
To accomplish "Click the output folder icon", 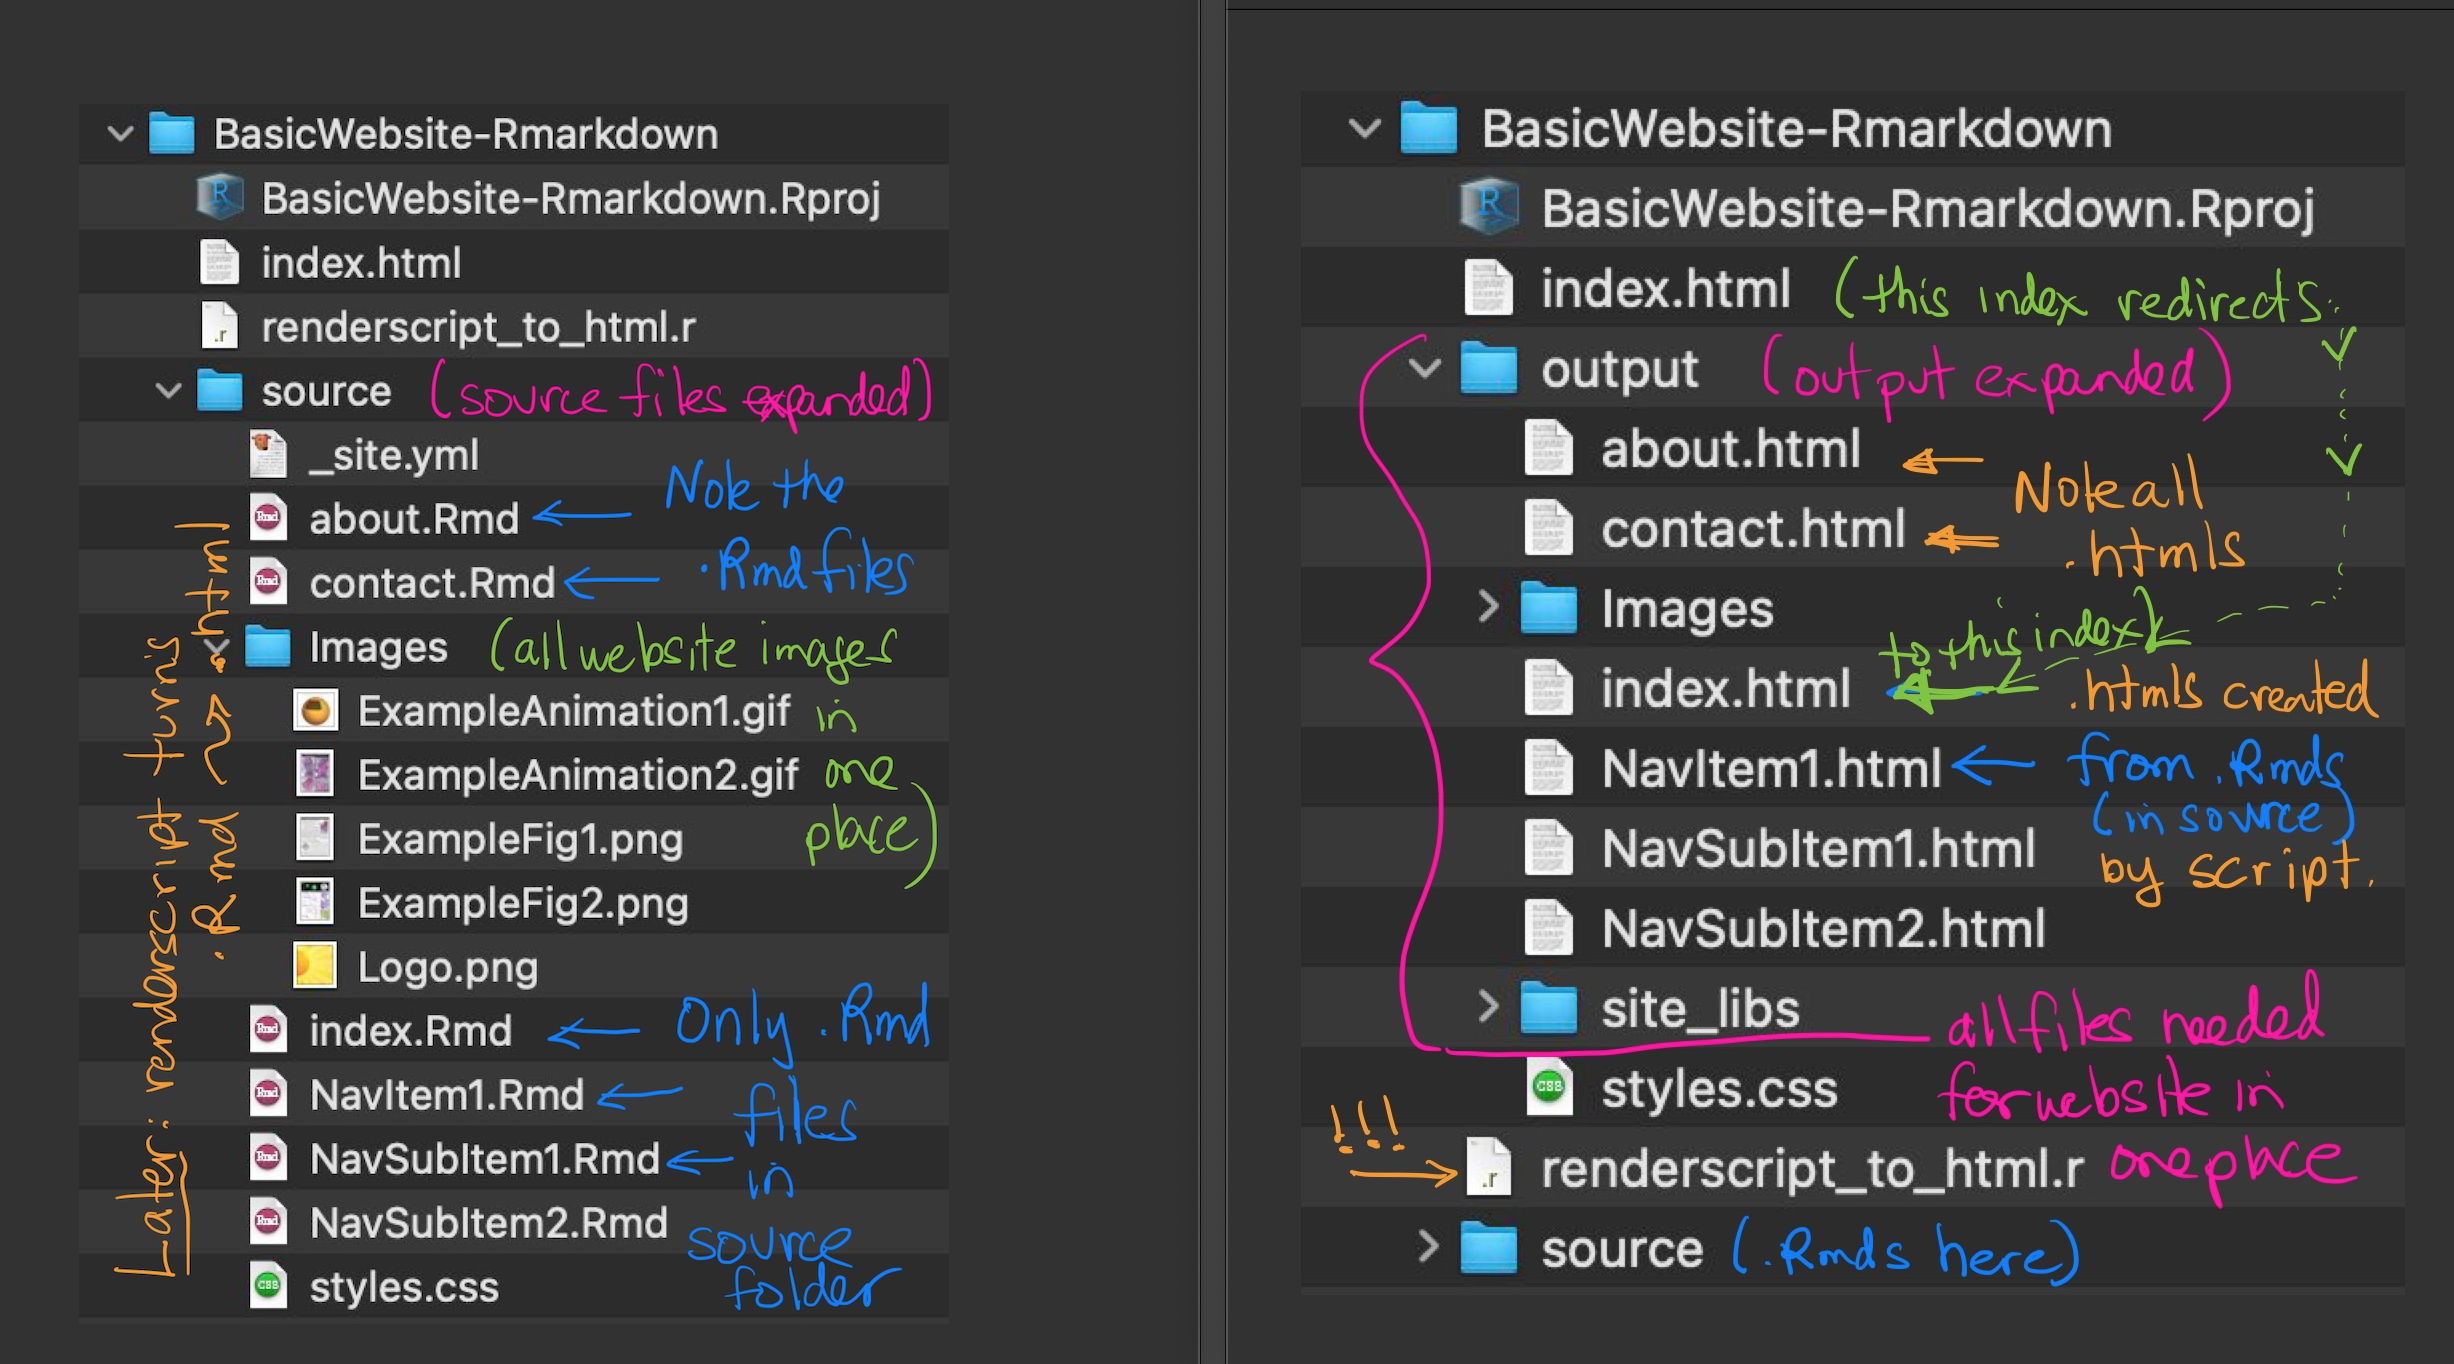I will click(x=1488, y=368).
